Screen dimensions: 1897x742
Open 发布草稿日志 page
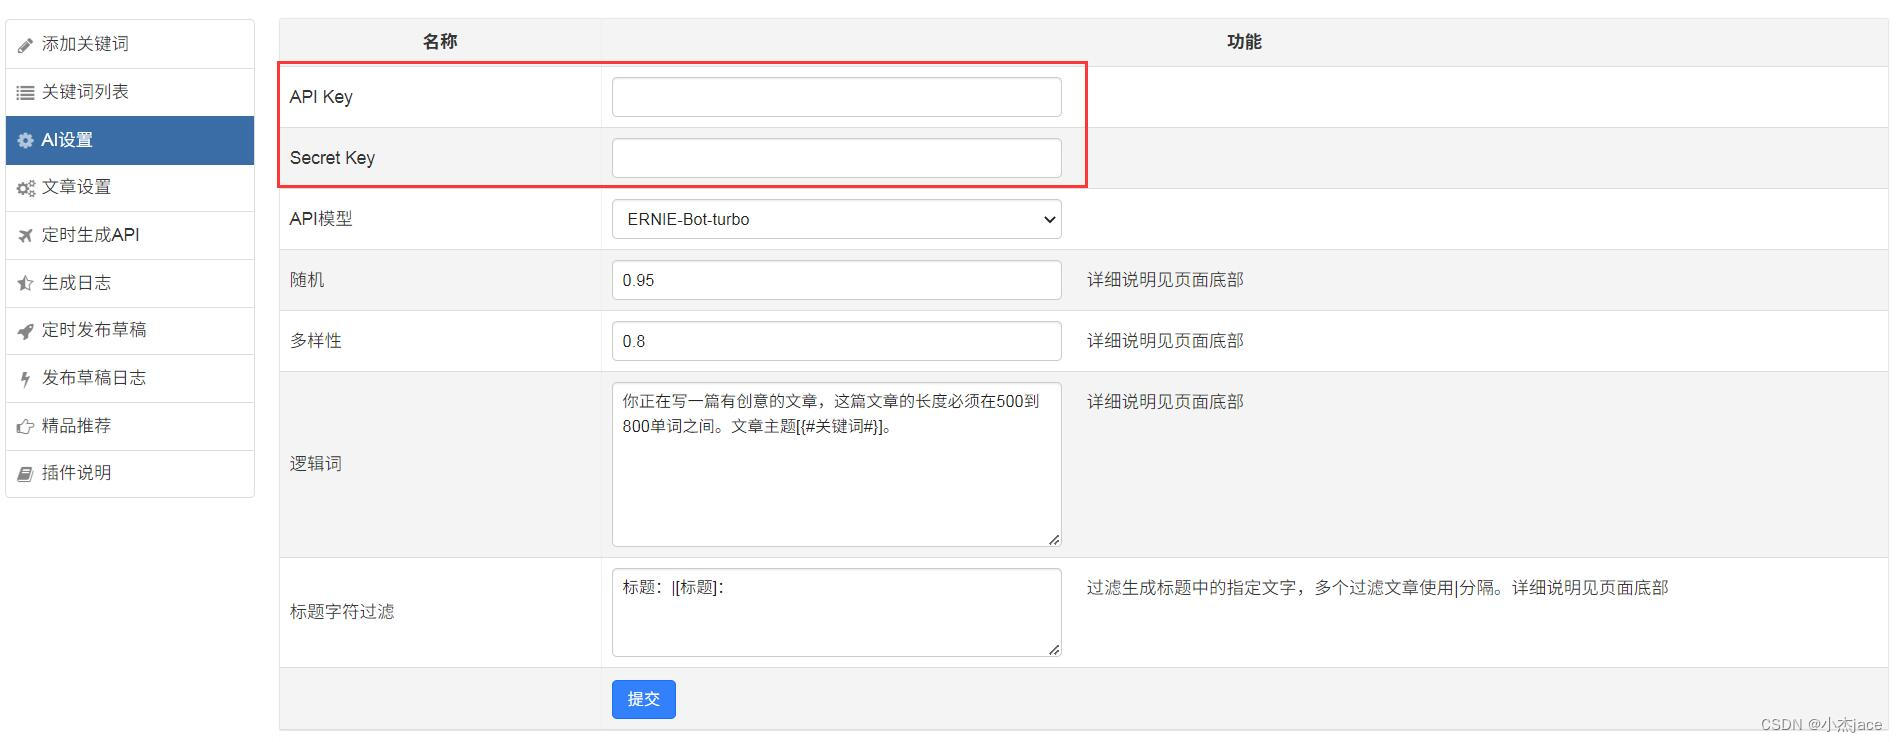[130, 378]
